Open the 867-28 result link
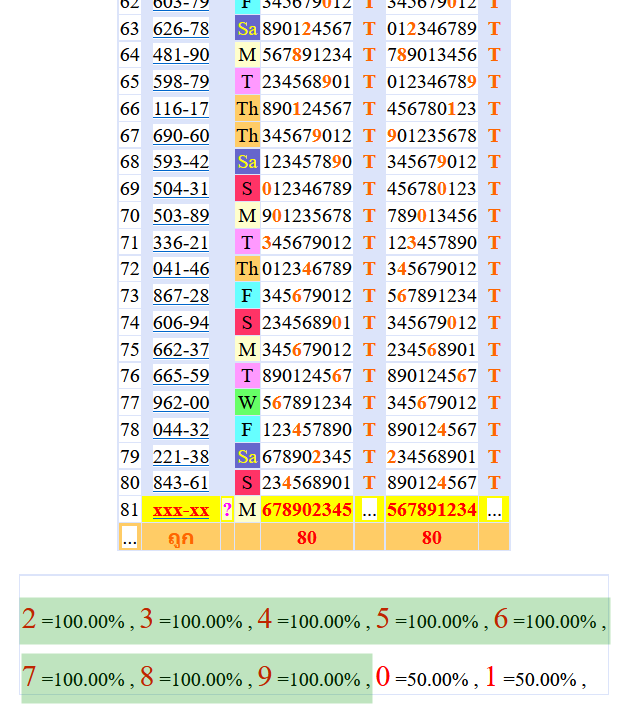637x713 pixels. tap(181, 296)
